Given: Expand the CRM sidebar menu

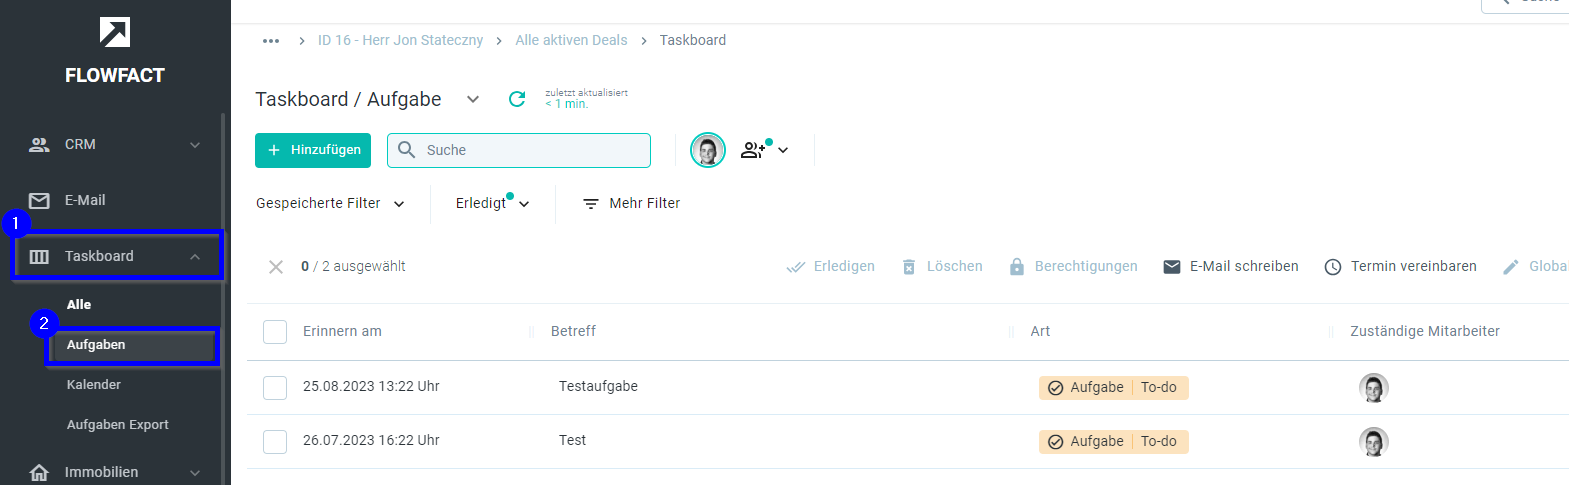Looking at the screenshot, I should click(x=115, y=144).
